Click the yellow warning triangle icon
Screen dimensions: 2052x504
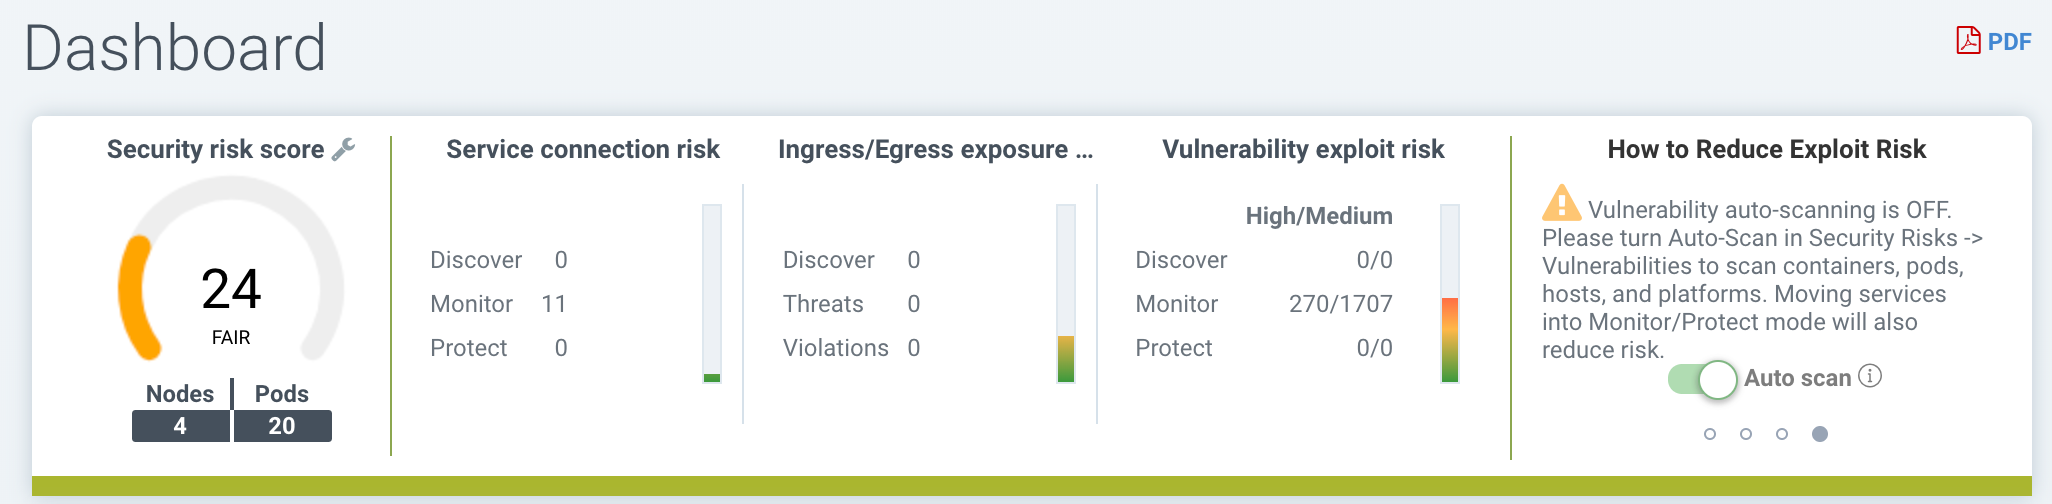(x=1561, y=204)
